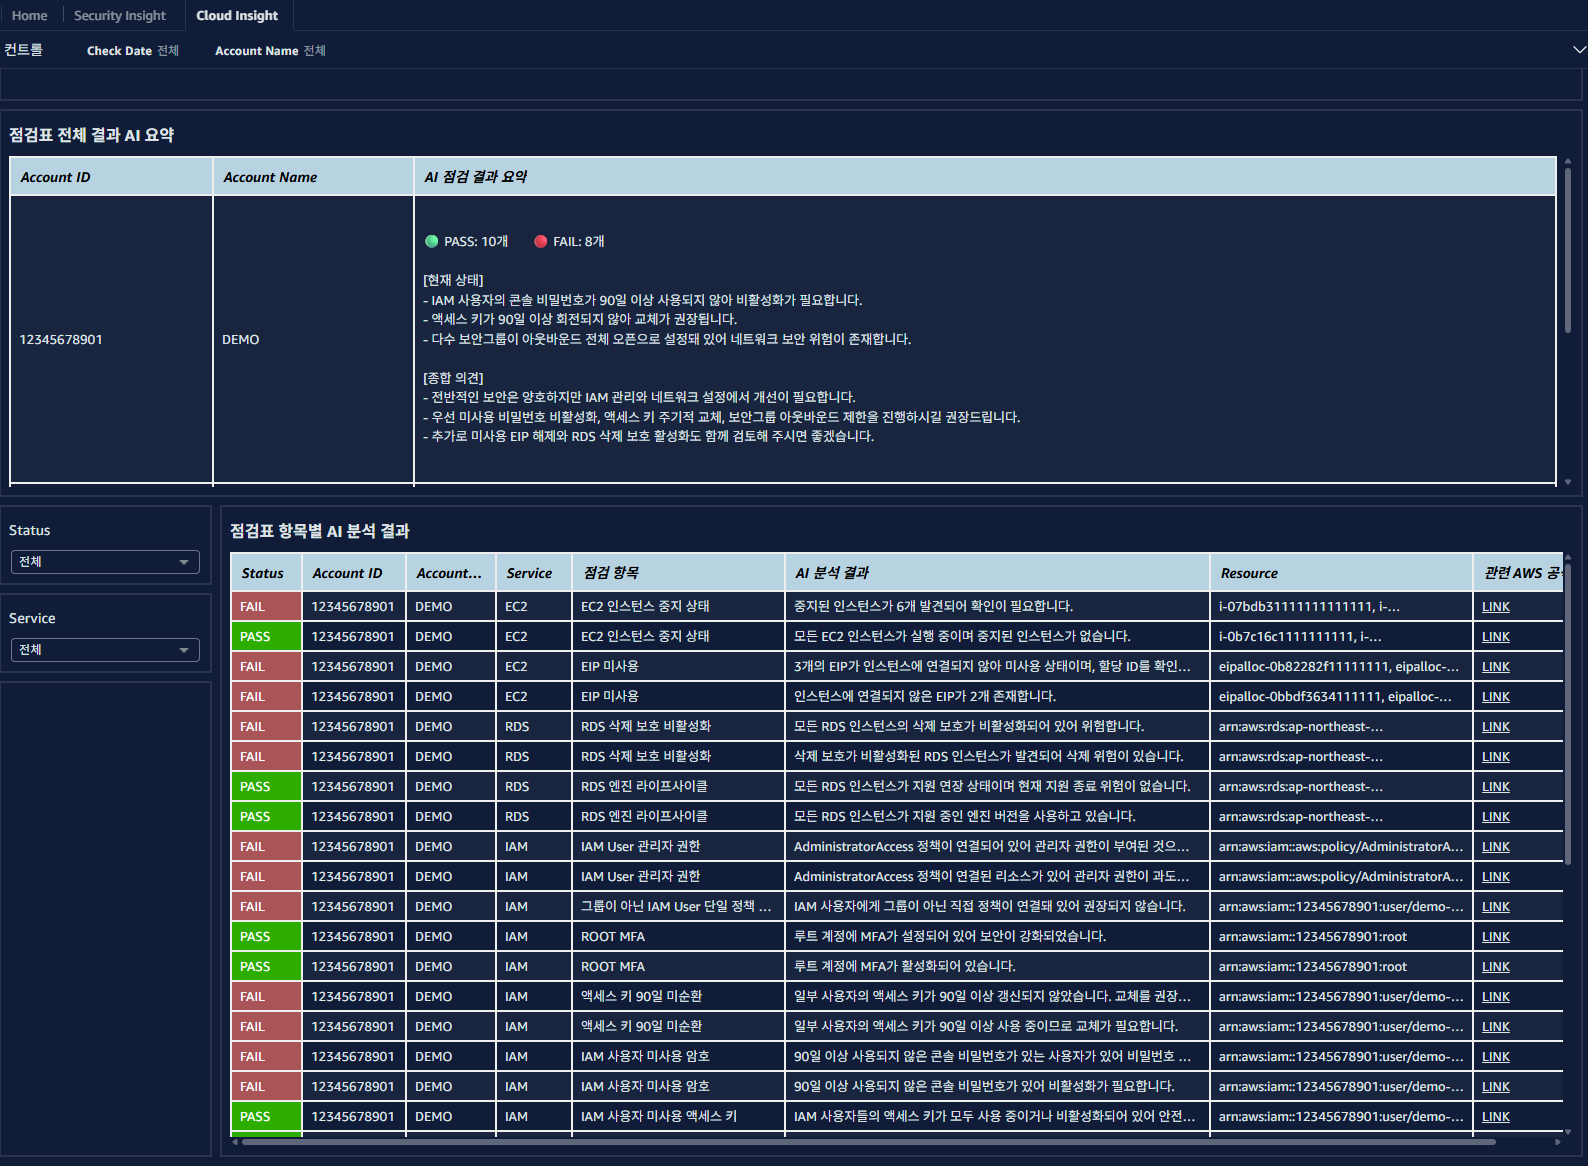Open Check Date filter control
Viewport: 1588px width, 1166px height.
point(133,50)
